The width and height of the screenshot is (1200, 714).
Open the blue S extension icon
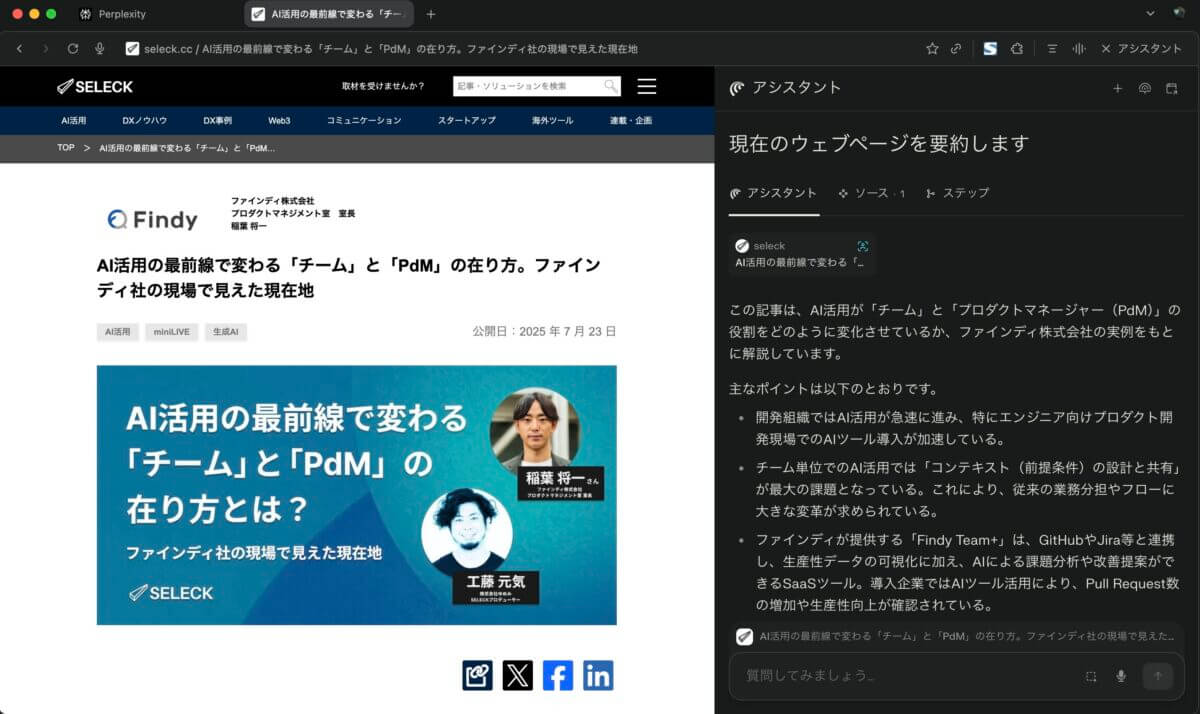990,48
